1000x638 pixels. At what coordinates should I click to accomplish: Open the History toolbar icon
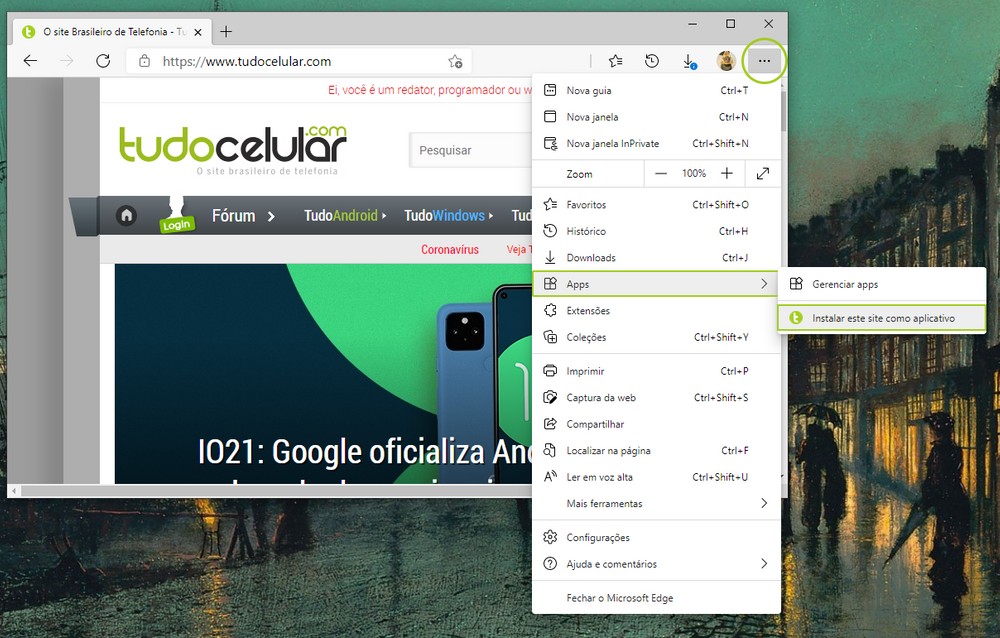coord(652,61)
